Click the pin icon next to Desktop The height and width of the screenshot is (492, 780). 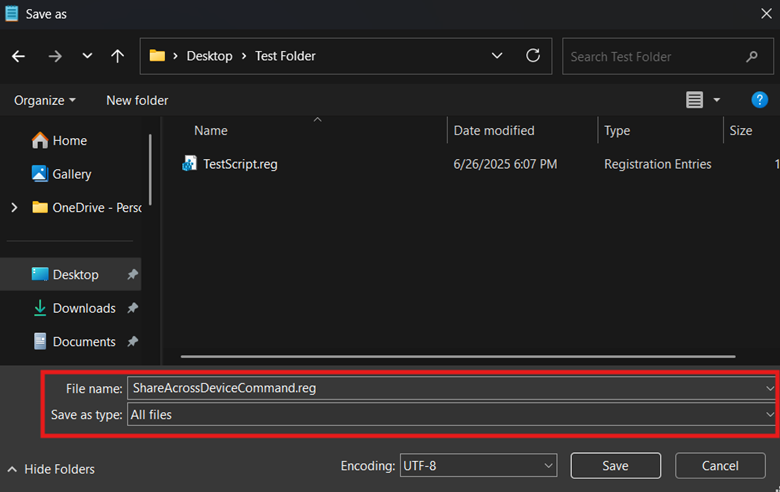(x=132, y=274)
